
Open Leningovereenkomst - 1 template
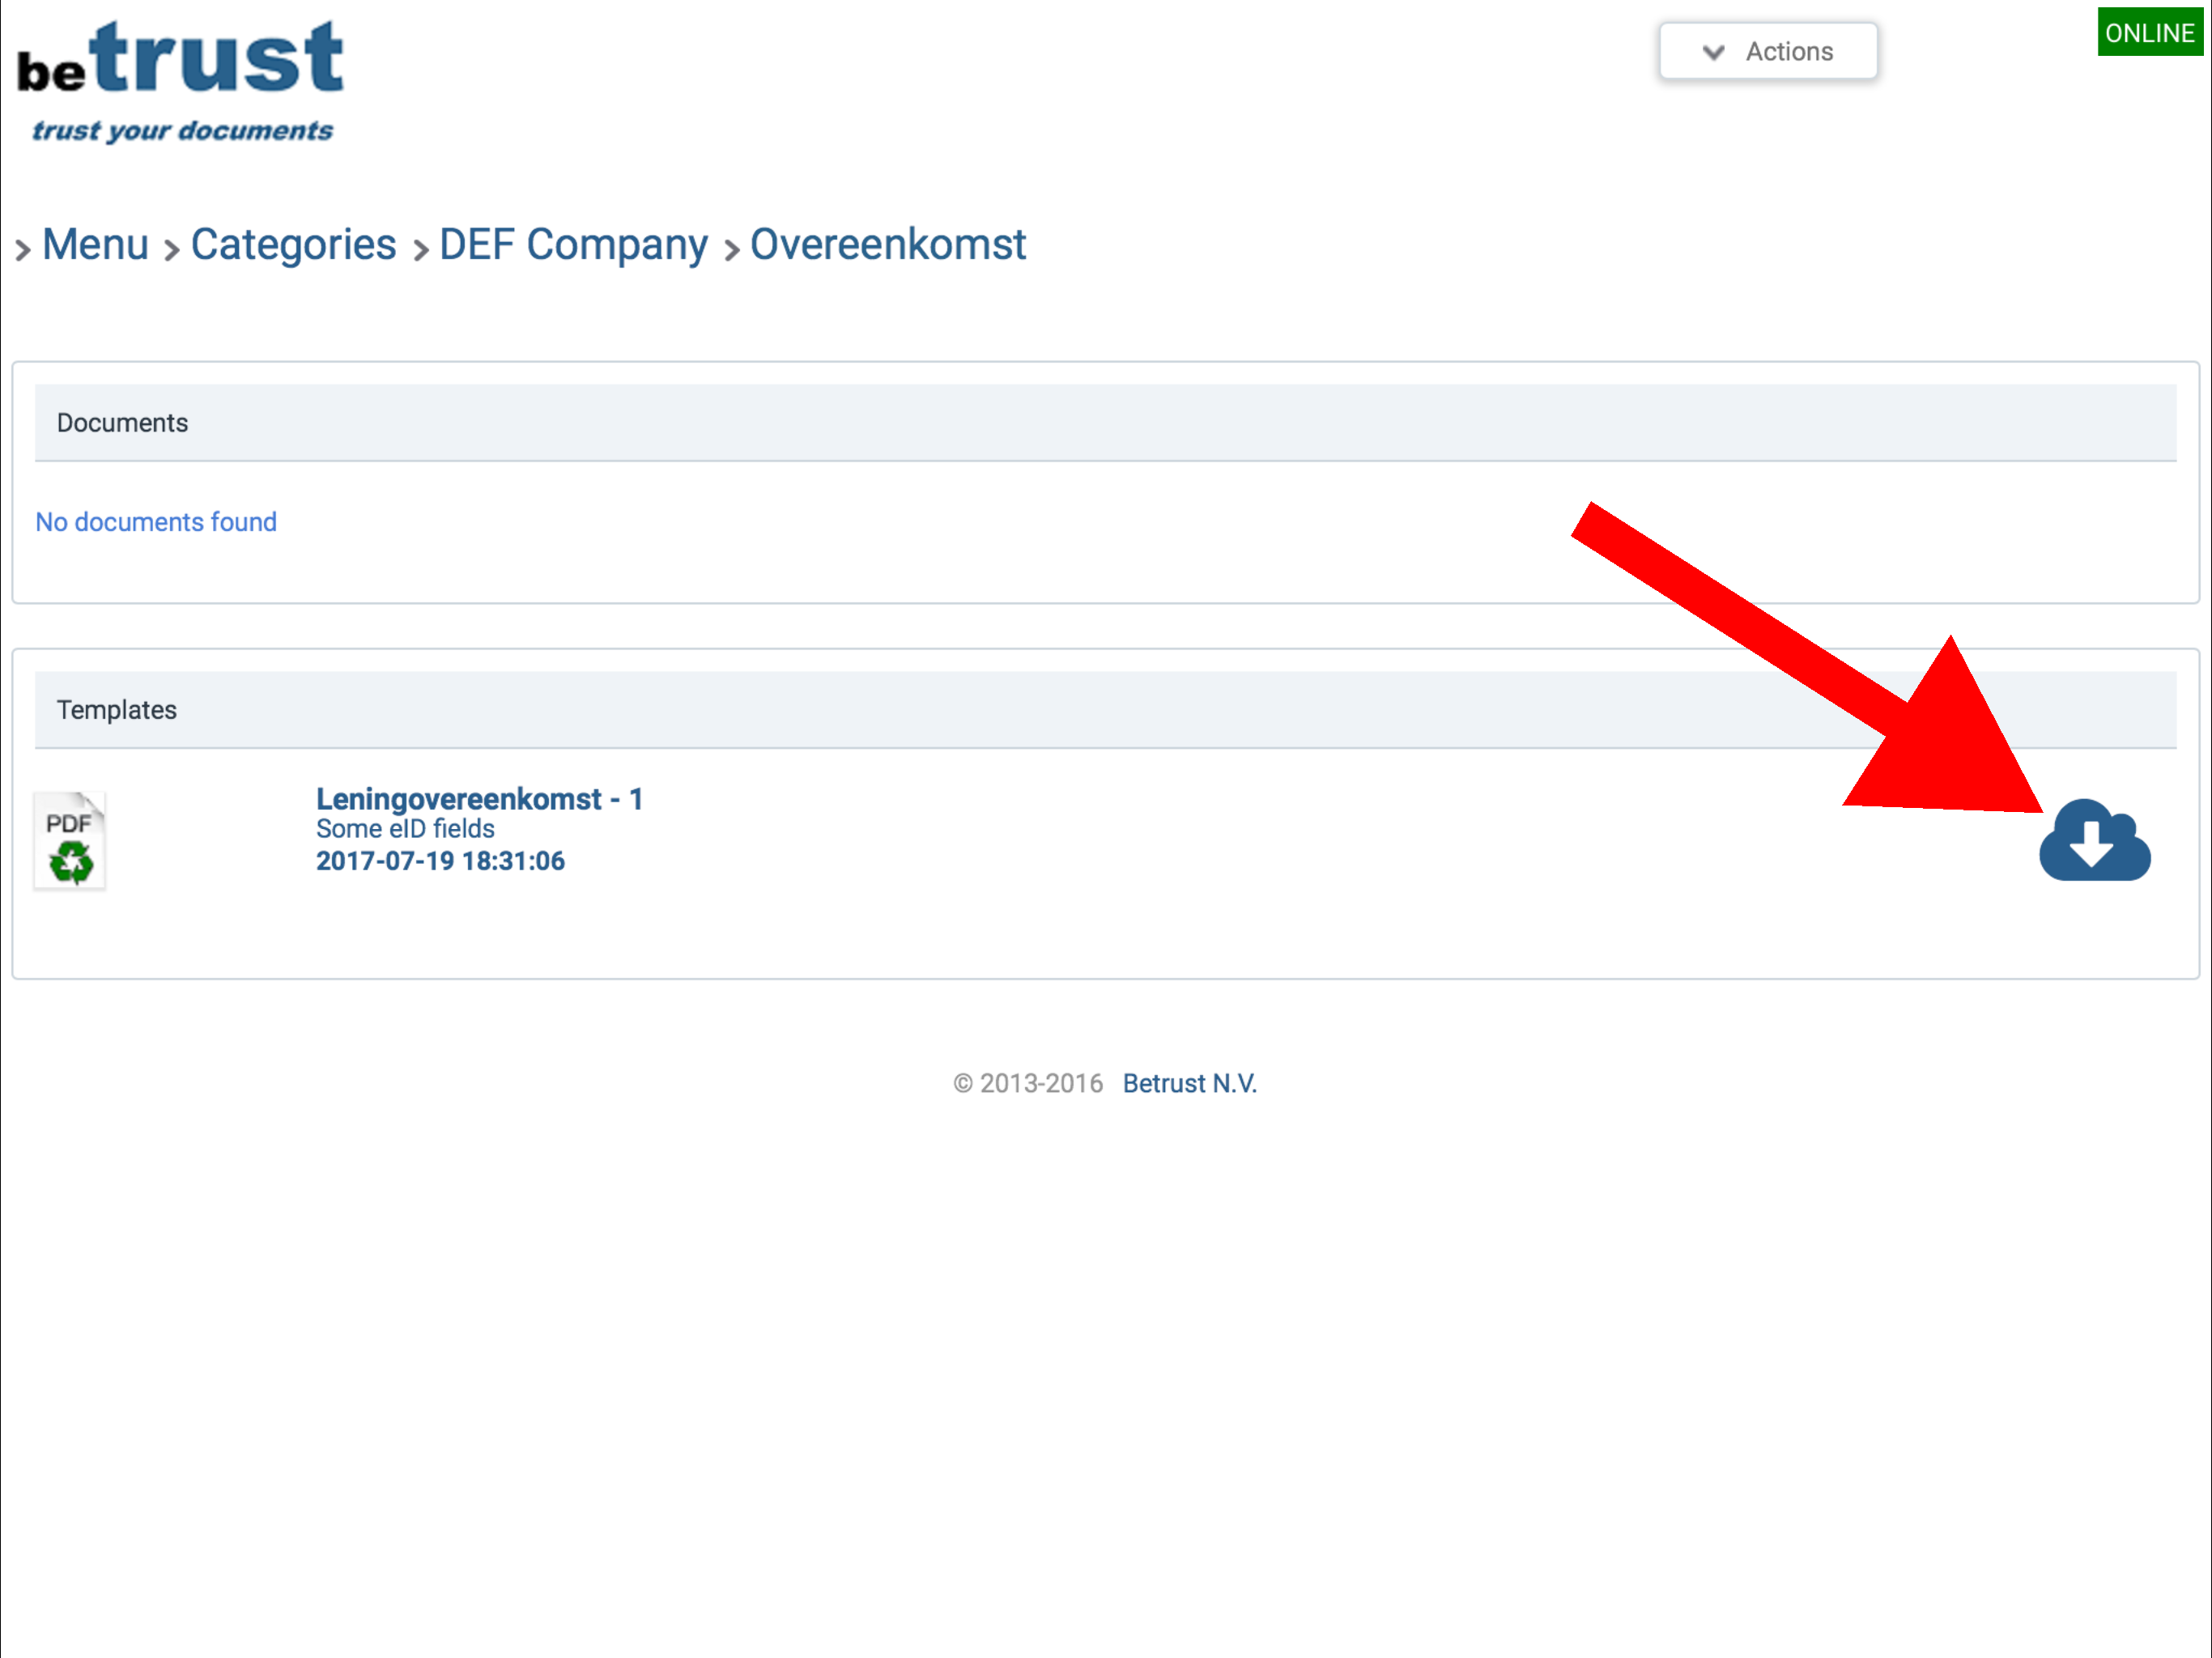click(479, 799)
